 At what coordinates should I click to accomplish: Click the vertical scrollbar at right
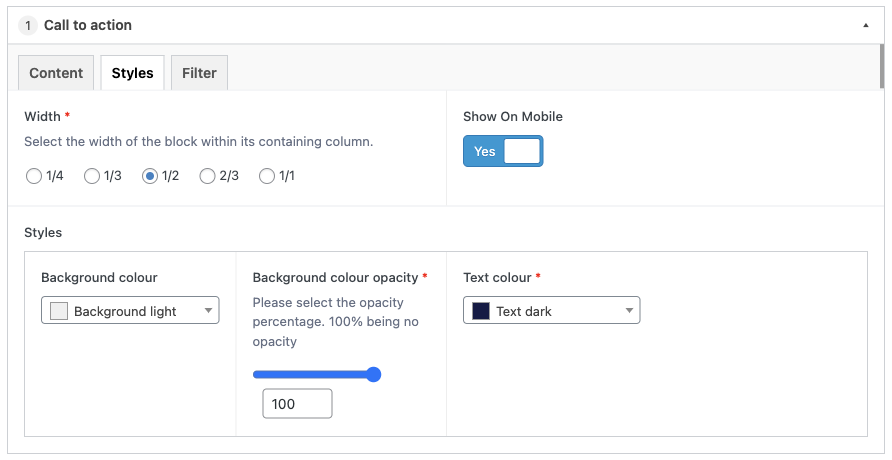click(x=882, y=67)
